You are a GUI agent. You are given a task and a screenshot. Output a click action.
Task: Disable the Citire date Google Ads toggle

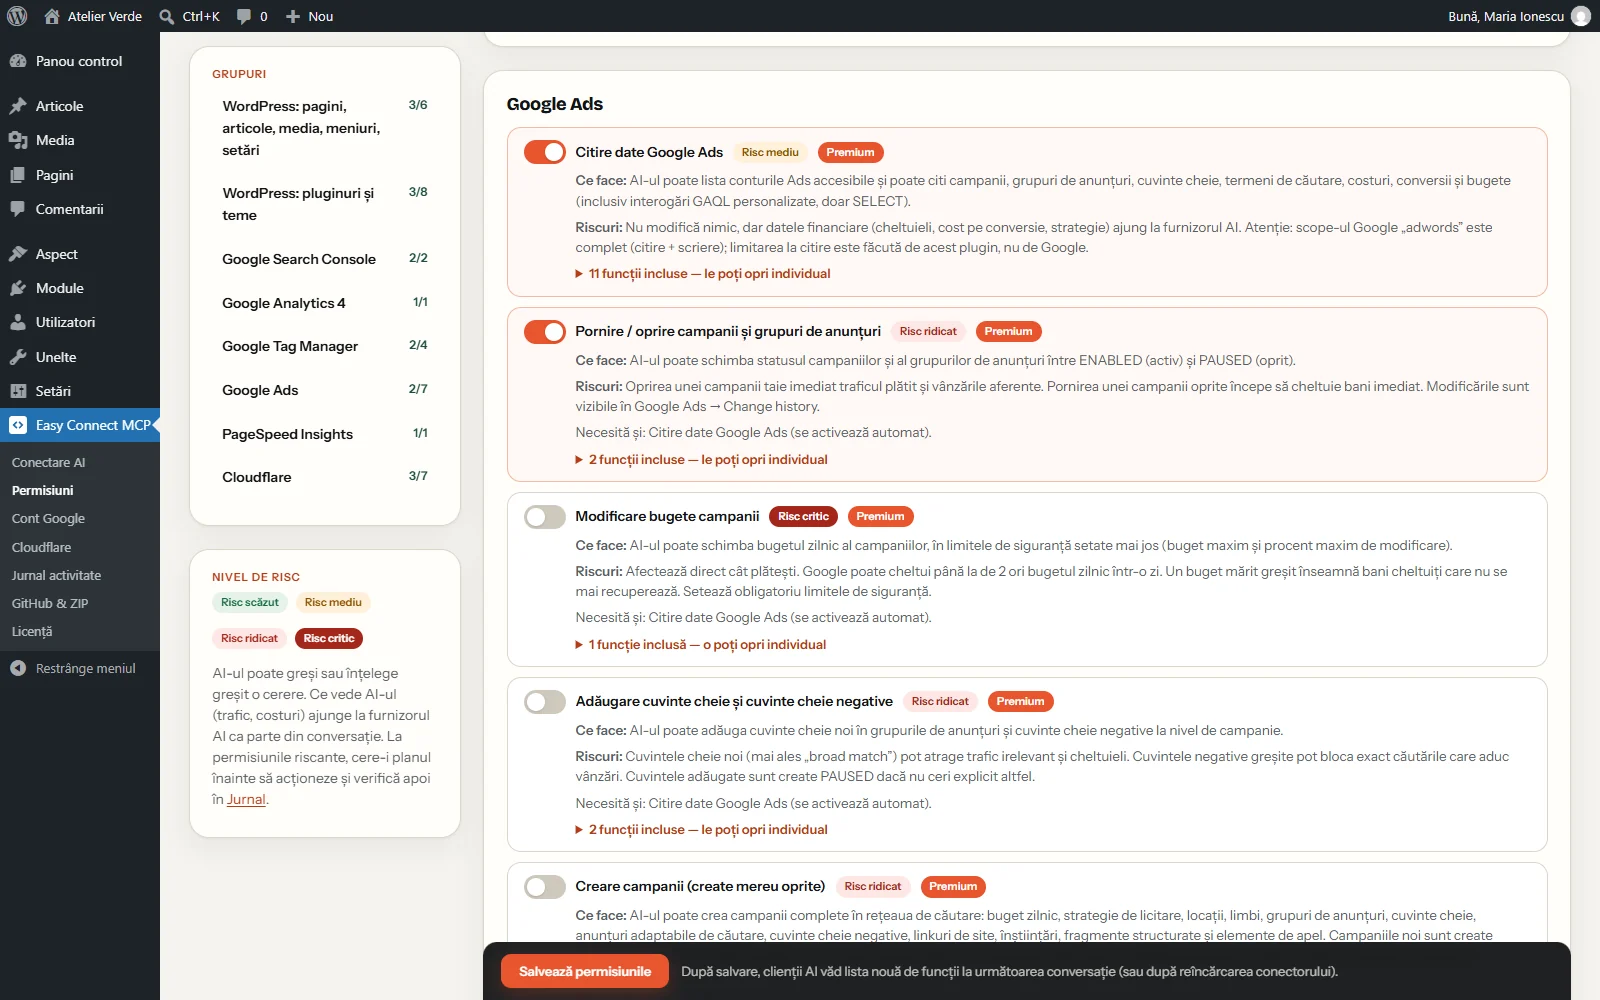click(545, 152)
